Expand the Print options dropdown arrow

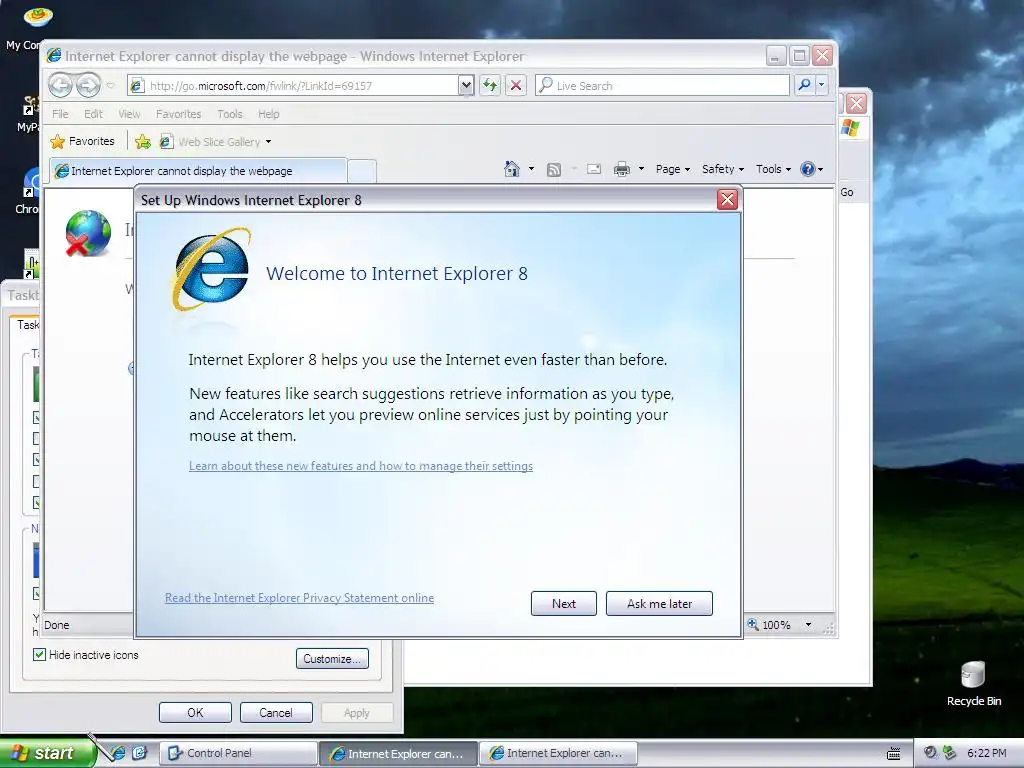(641, 169)
